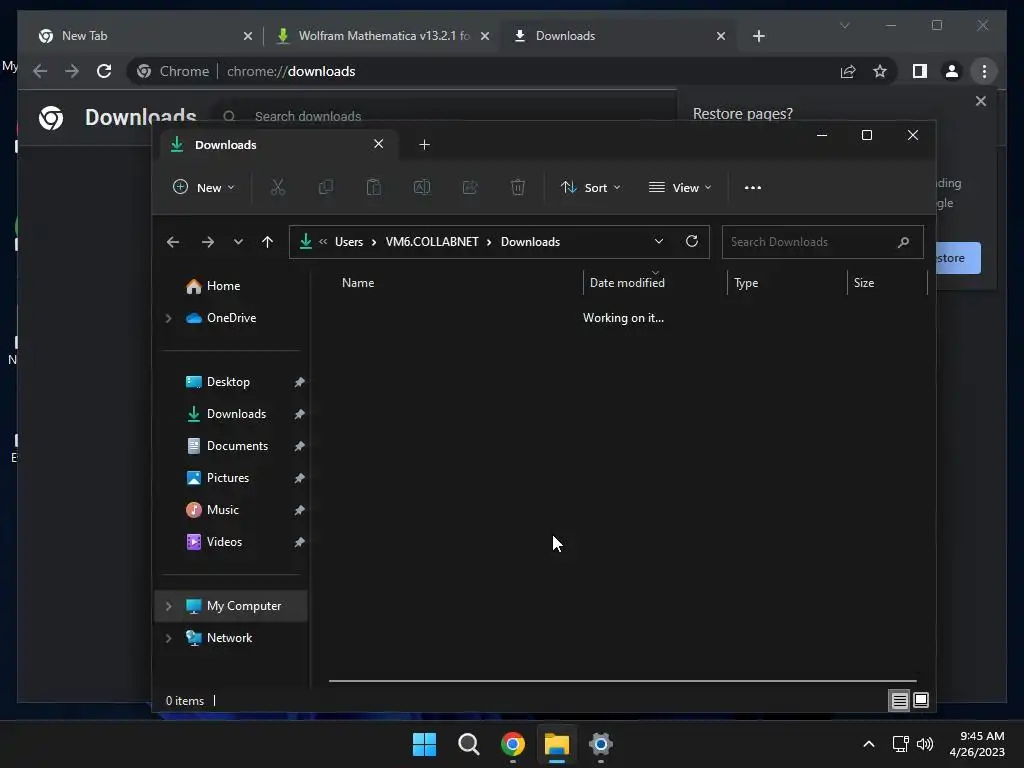Click Users in the Explorer breadcrumb
Screen dimensions: 1024x768
coord(349,242)
